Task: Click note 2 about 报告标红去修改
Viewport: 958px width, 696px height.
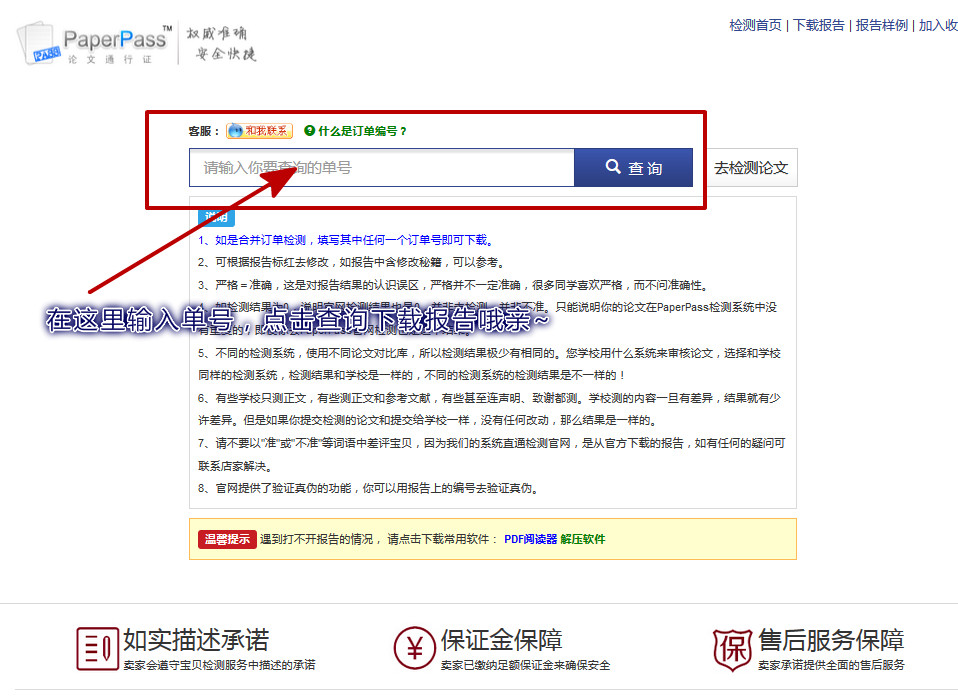Action: [352, 262]
